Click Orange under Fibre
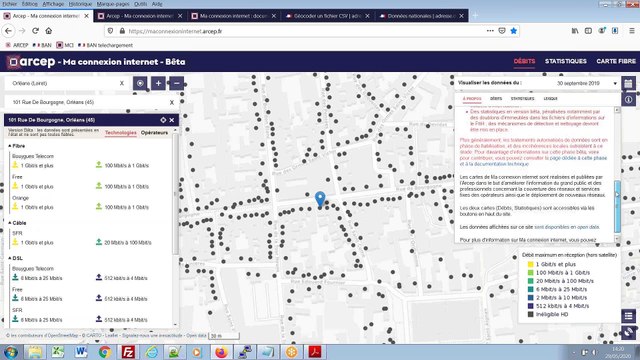 20,198
